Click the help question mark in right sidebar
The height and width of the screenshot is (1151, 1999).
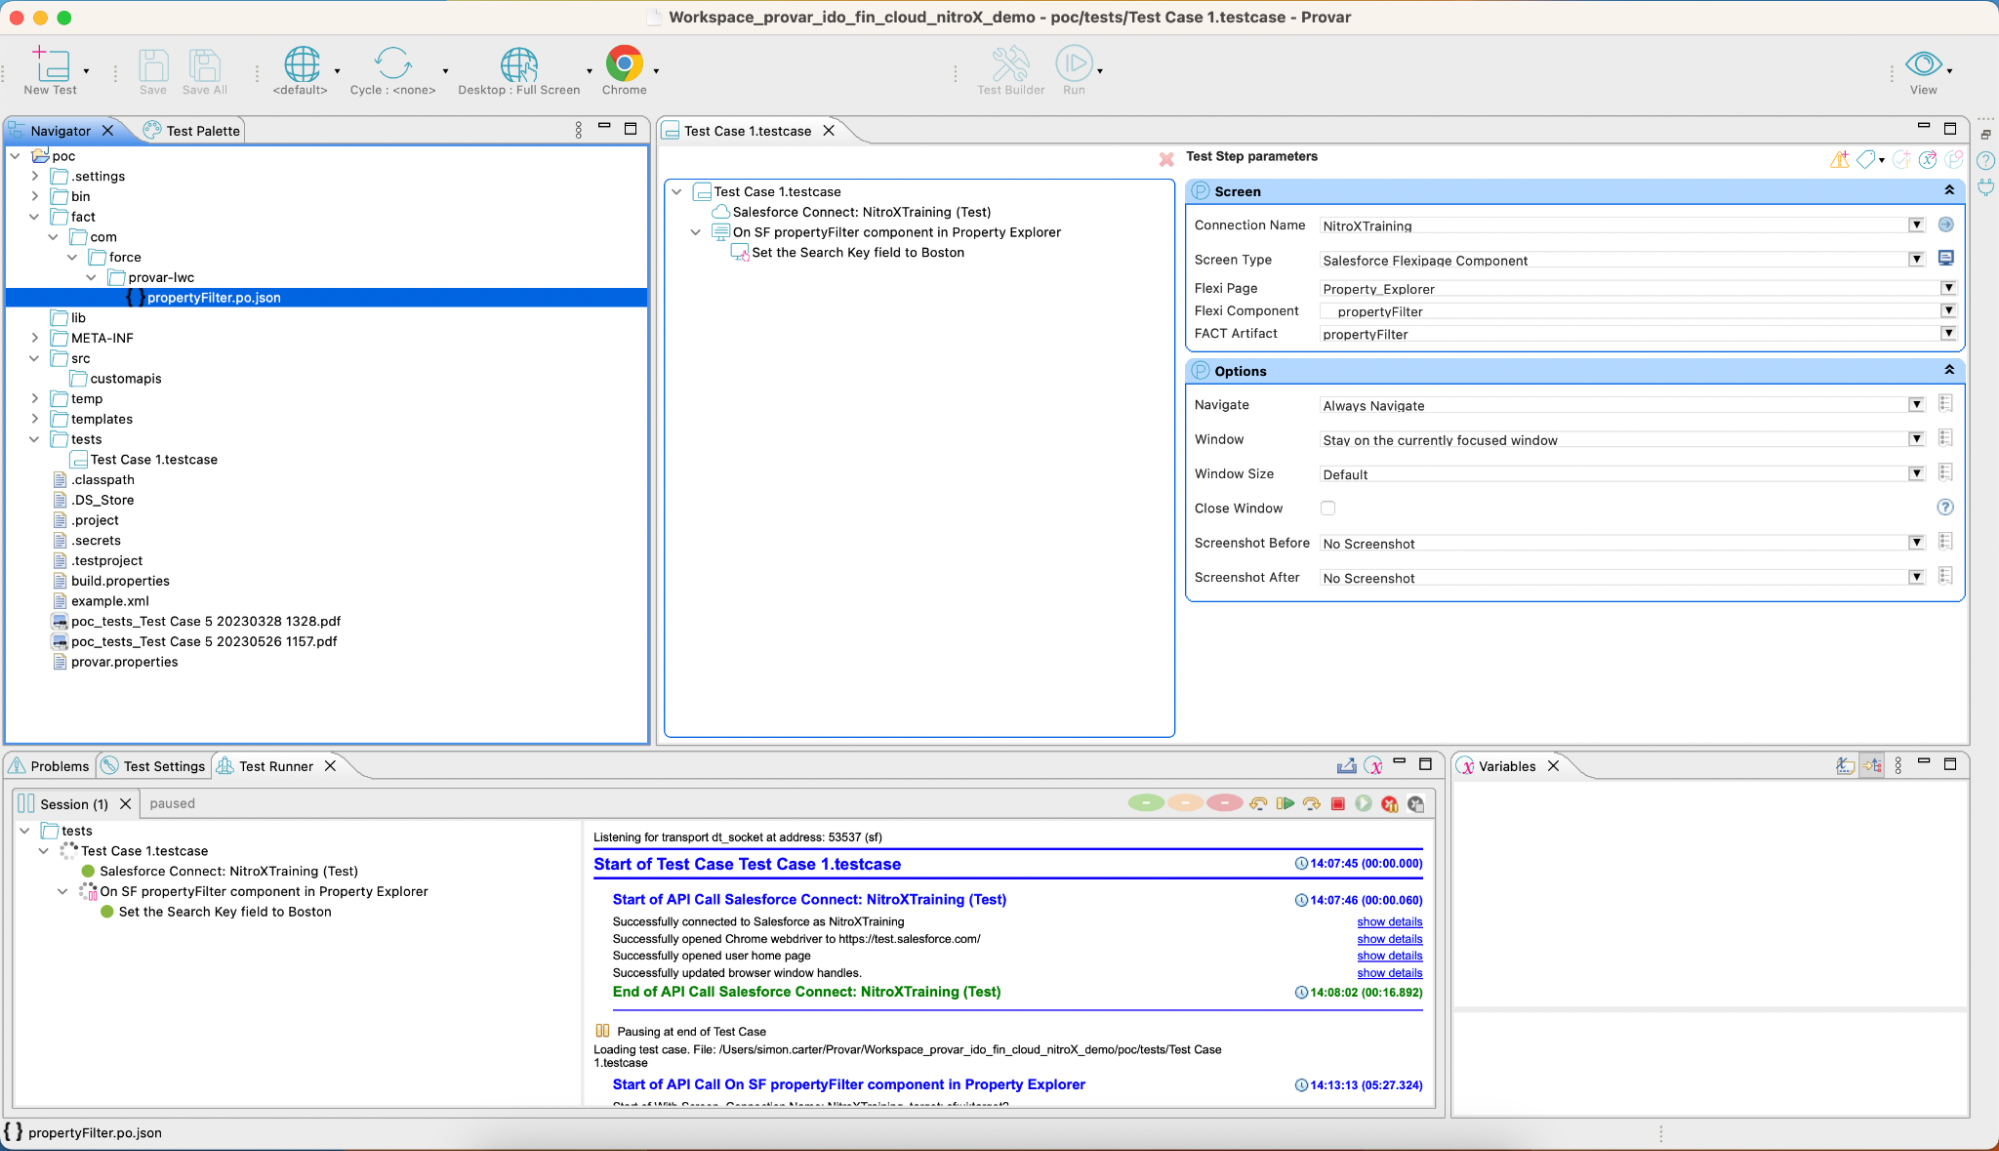[x=1986, y=161]
